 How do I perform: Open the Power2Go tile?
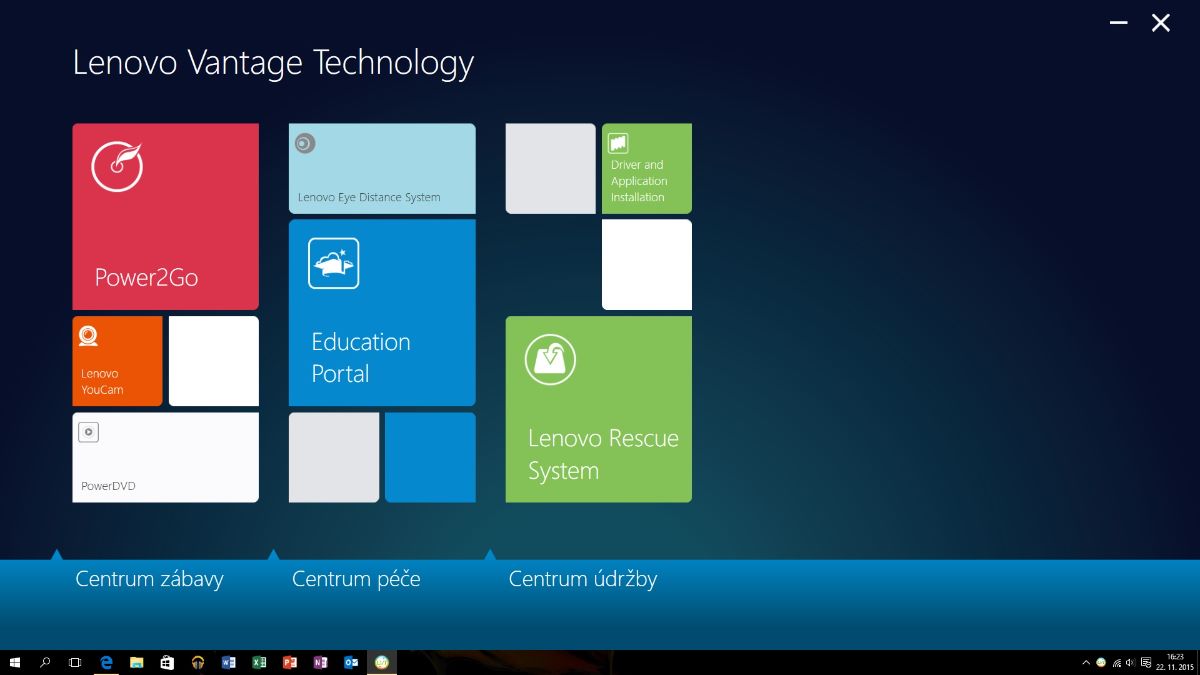coord(165,216)
